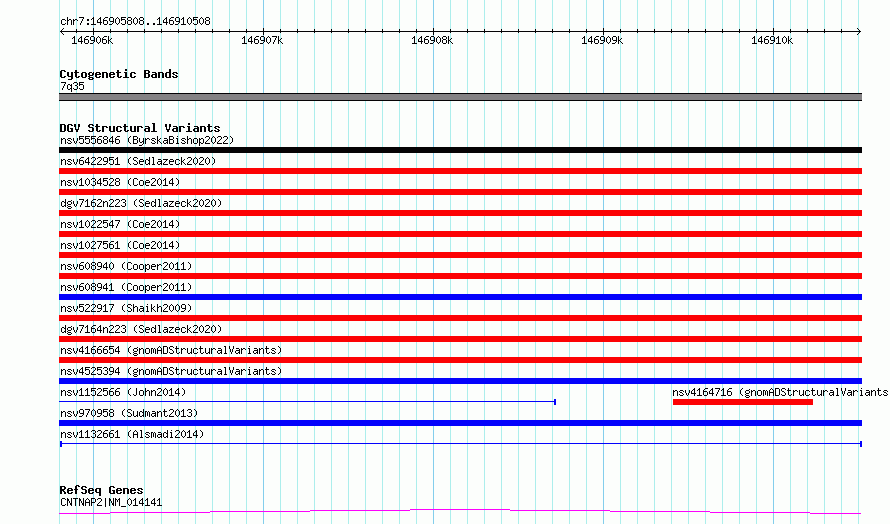
Task: Click CNTNAP2|NM_014141 gene label
Action: tap(111, 502)
